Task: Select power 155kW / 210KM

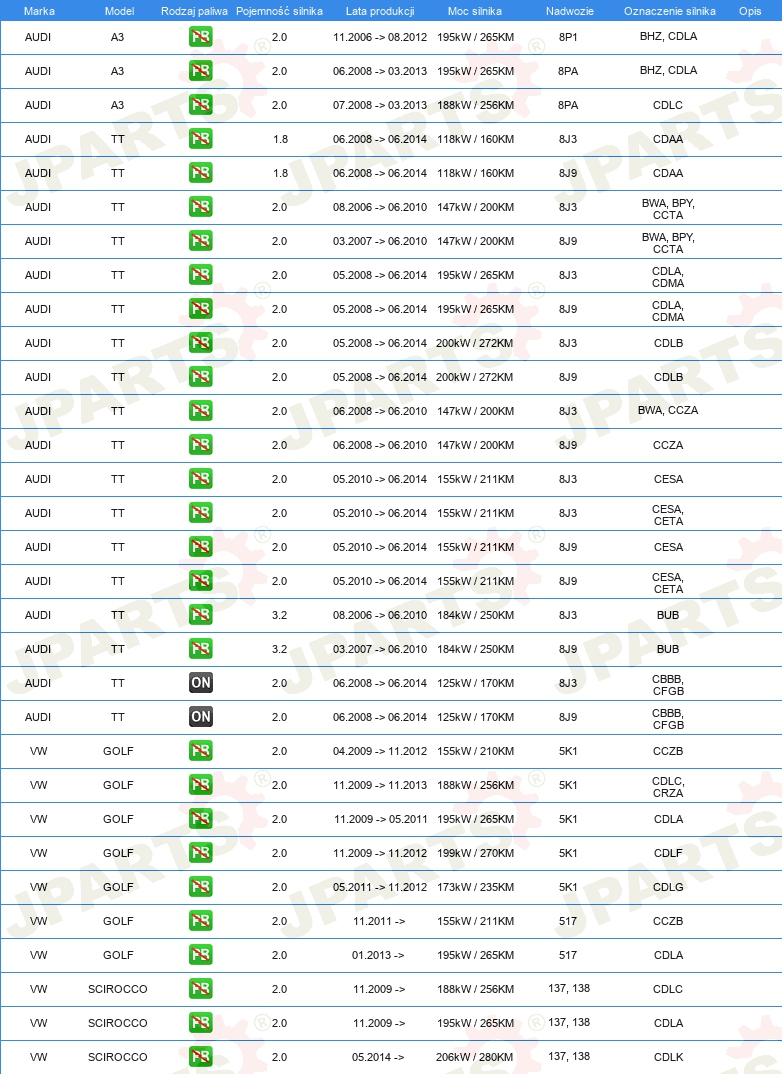Action: (475, 751)
